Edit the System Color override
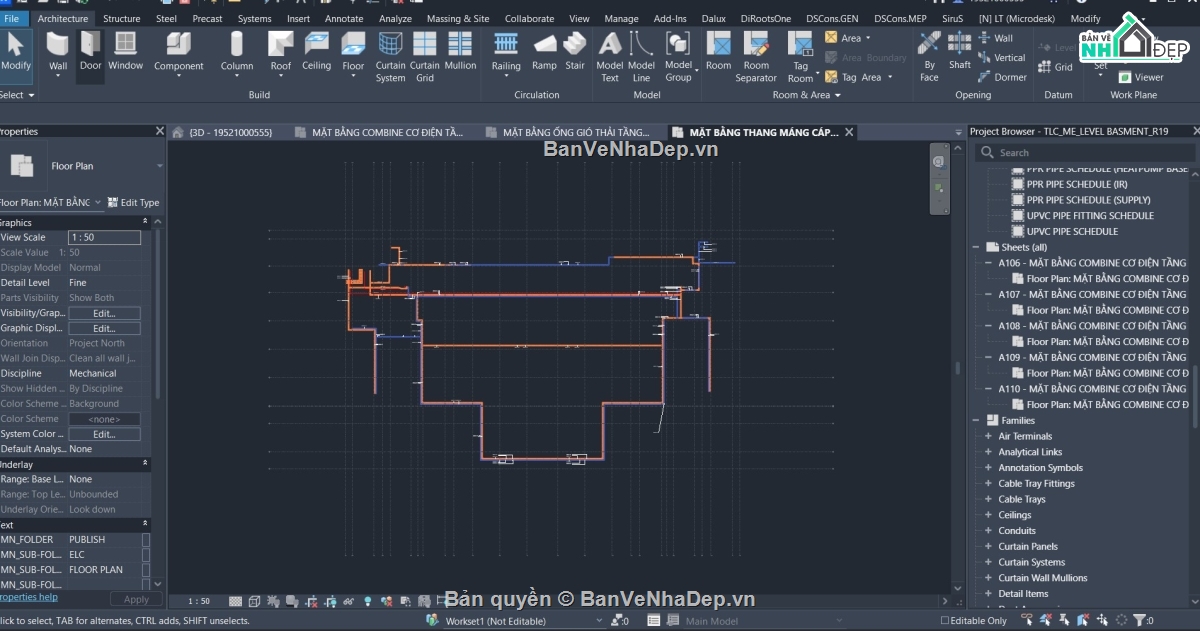Image resolution: width=1200 pixels, height=631 pixels. tap(104, 433)
